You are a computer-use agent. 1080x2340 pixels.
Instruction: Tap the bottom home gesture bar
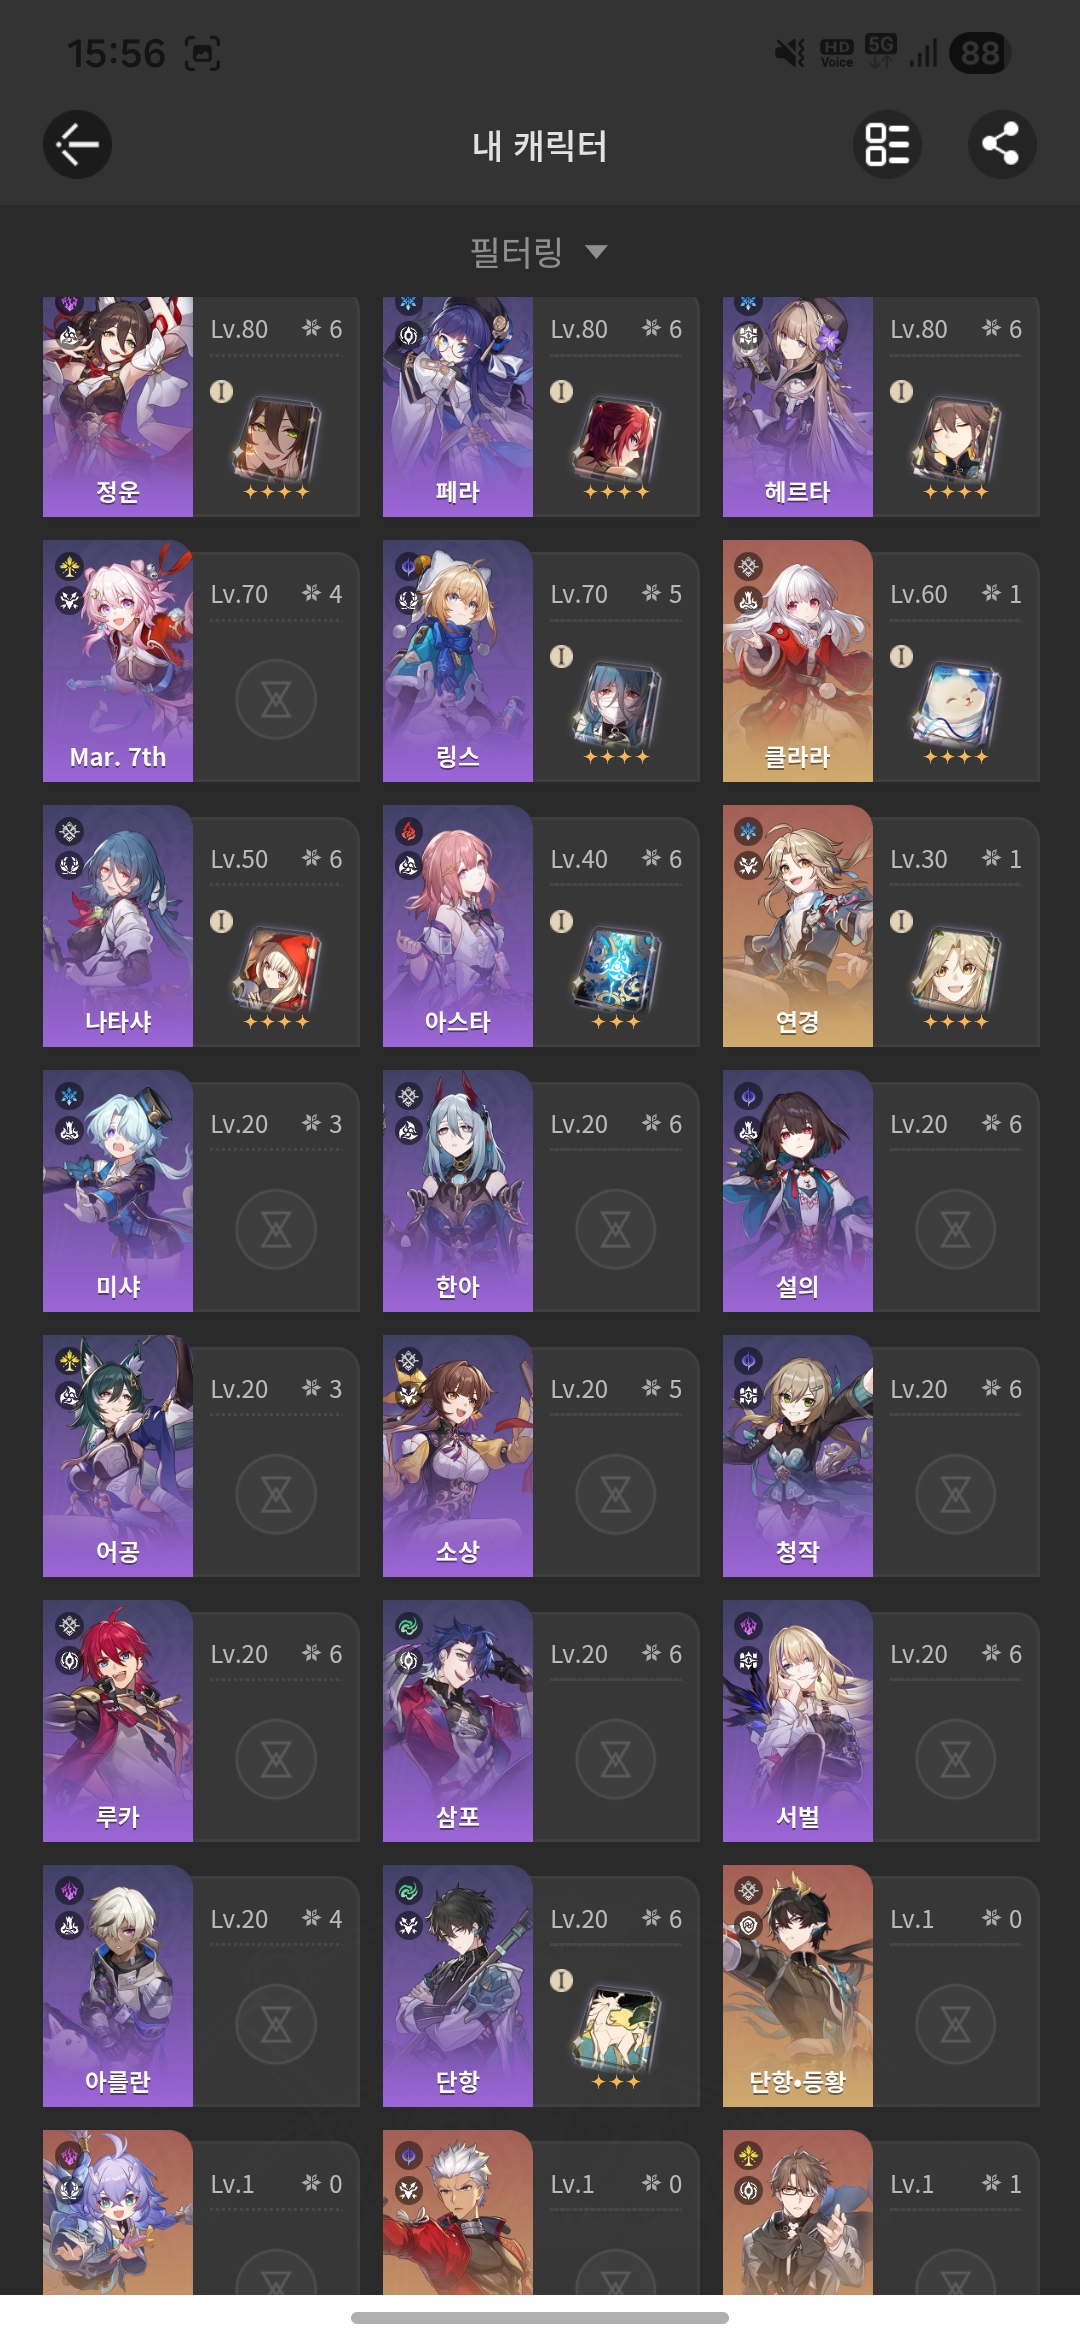click(540, 2318)
